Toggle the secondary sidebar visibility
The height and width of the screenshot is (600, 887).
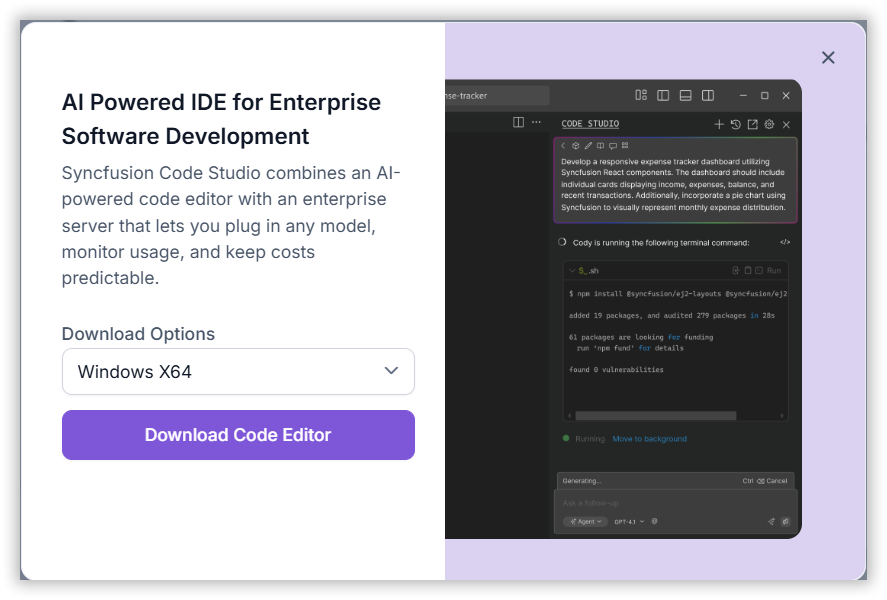(x=706, y=96)
